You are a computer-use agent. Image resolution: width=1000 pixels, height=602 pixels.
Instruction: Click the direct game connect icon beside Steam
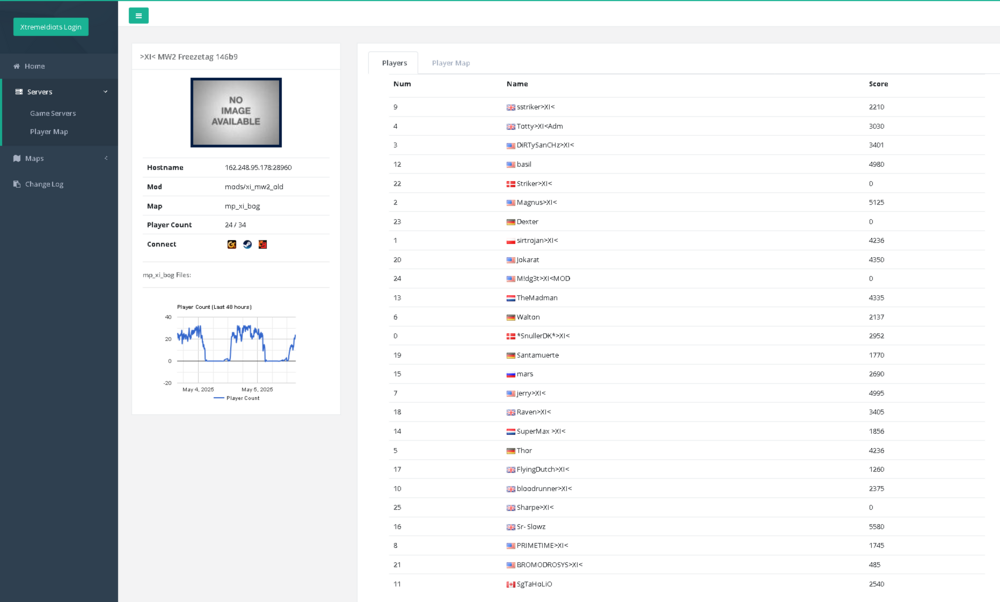[x=262, y=244]
